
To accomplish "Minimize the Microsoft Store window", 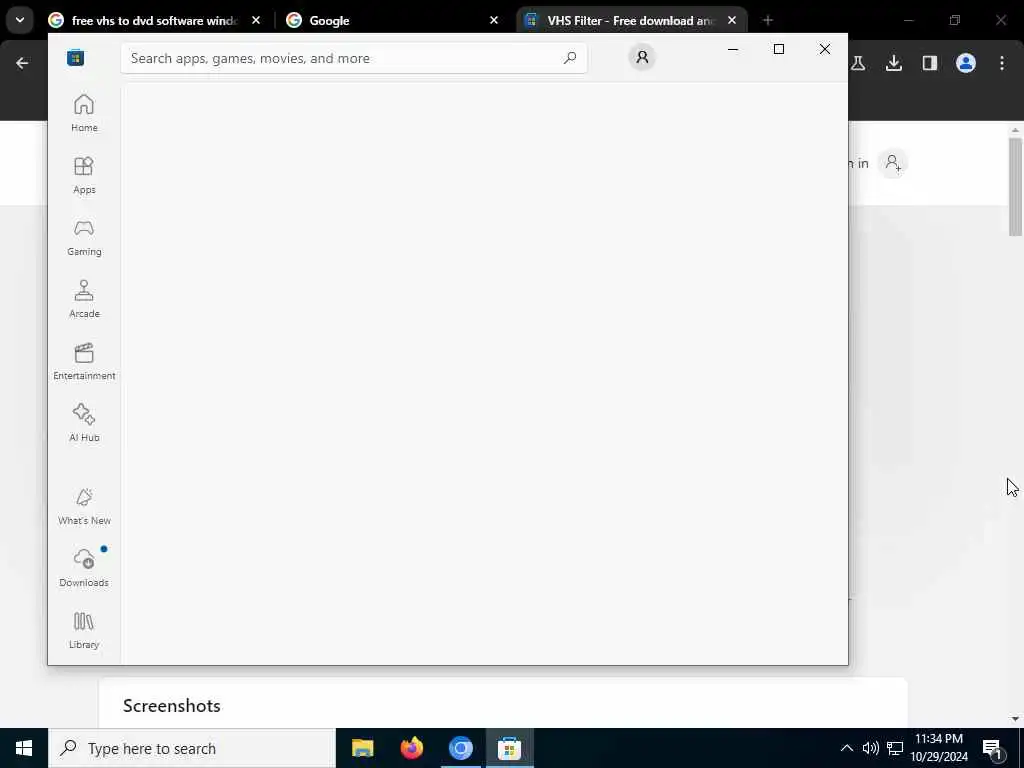I will (x=733, y=49).
